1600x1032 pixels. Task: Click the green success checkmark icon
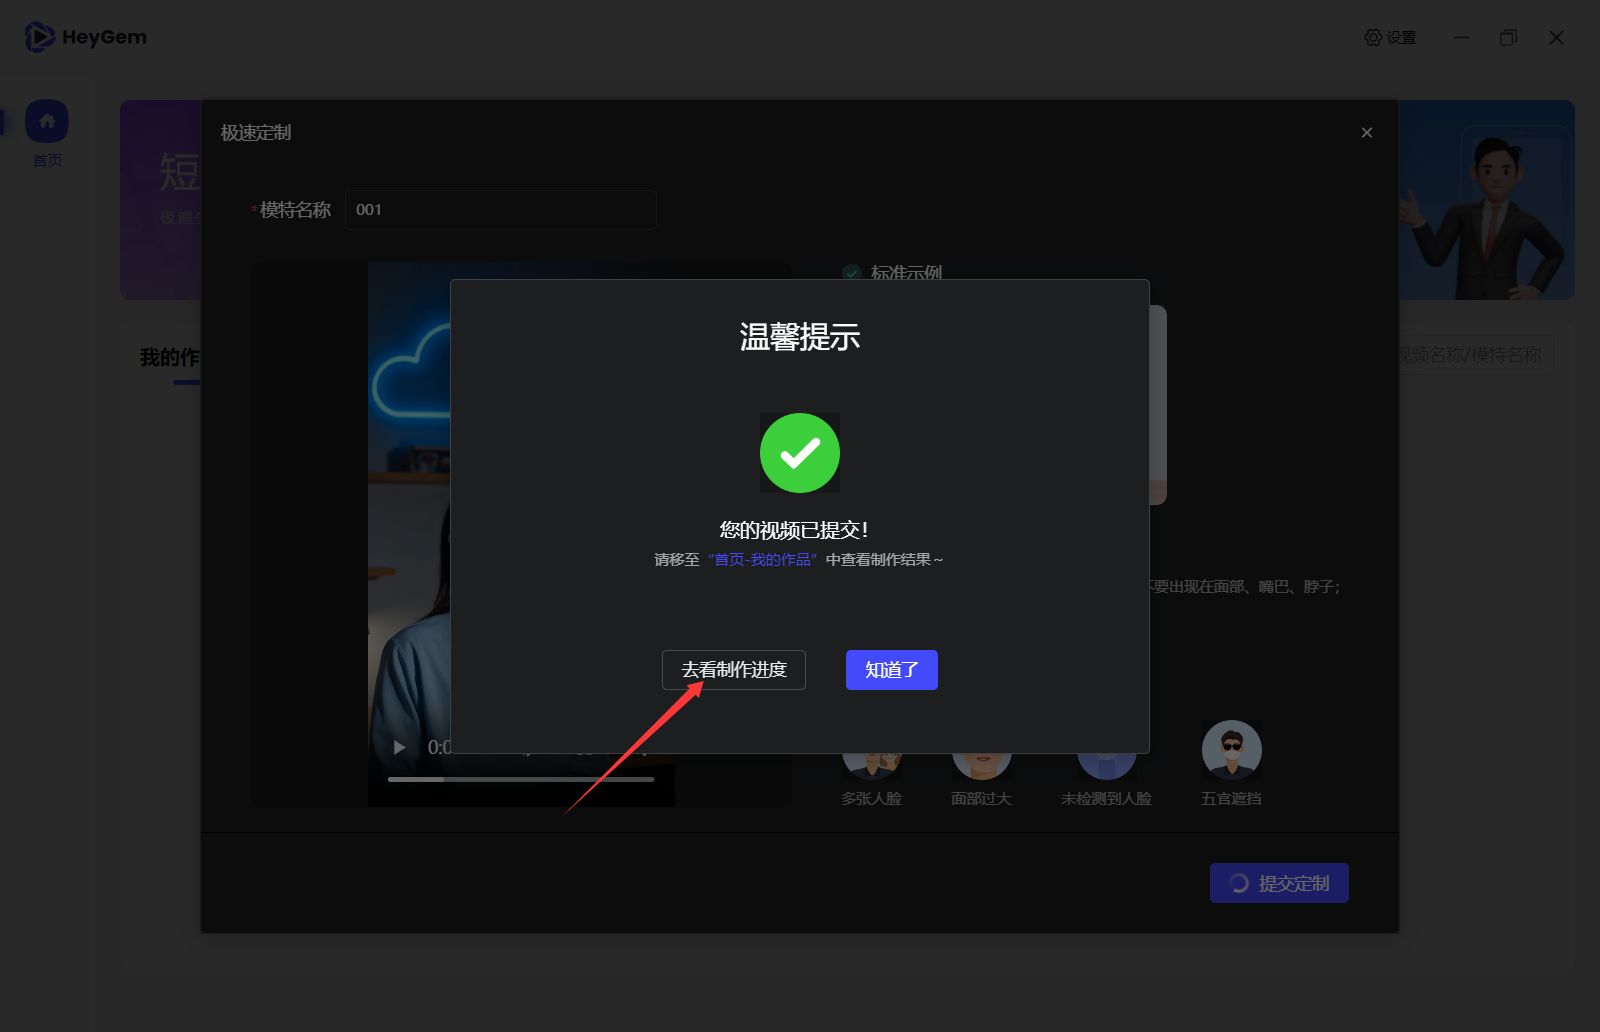(x=800, y=453)
